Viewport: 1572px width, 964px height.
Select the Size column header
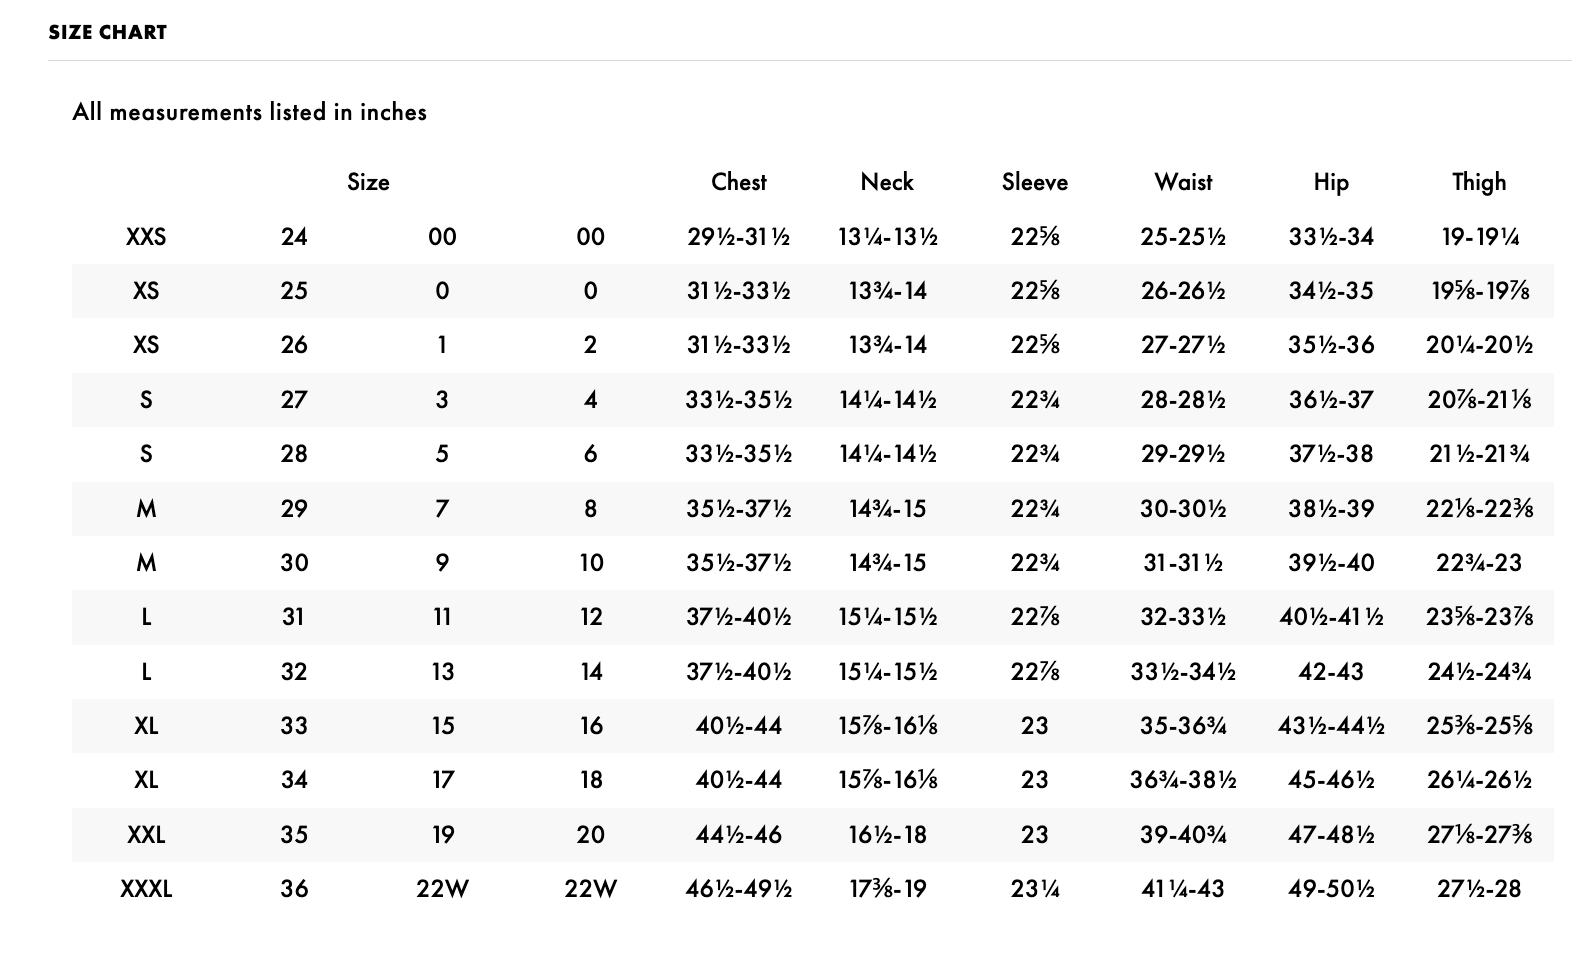click(368, 182)
